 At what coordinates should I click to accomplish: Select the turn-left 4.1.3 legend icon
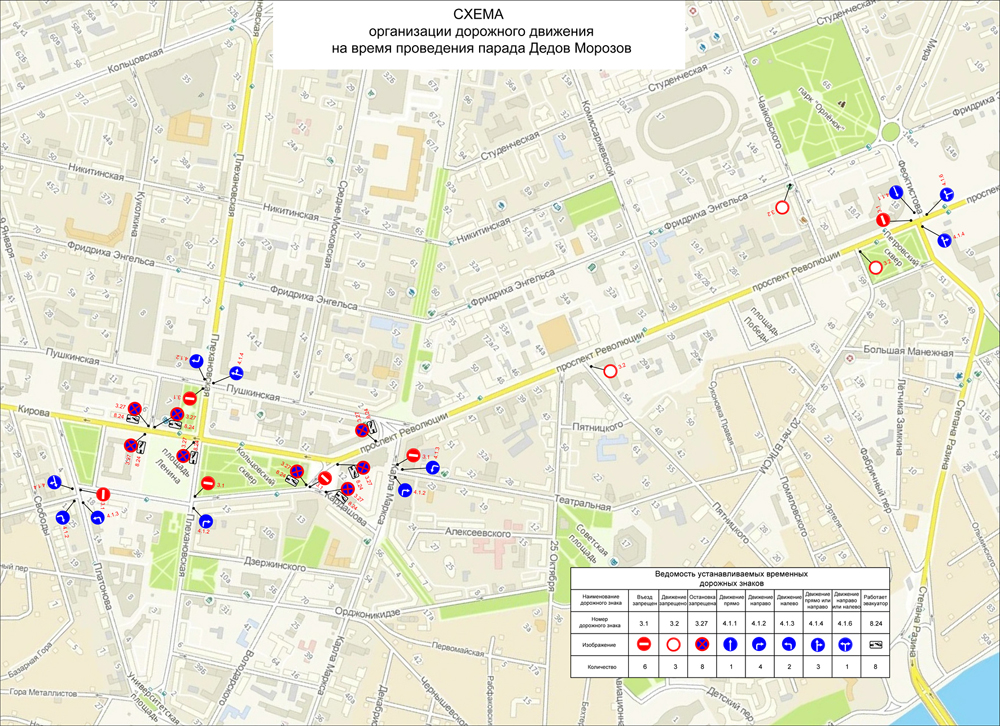point(789,644)
